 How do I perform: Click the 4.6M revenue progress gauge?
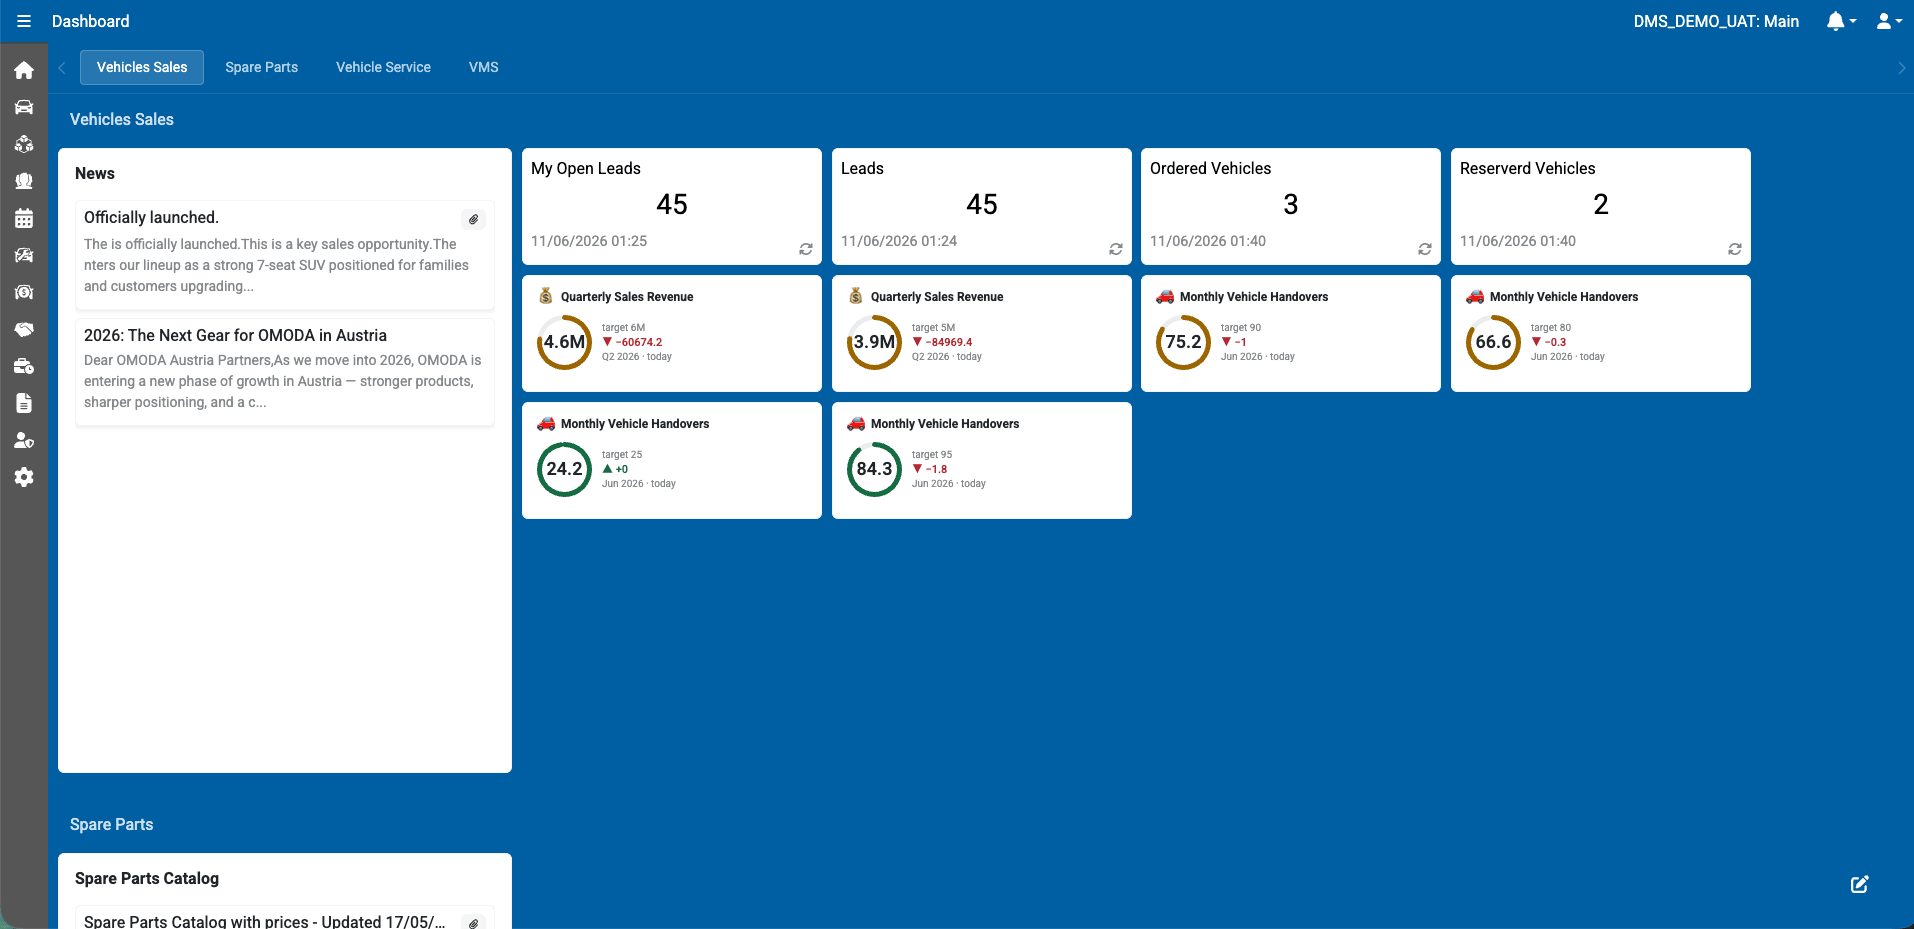tap(564, 342)
